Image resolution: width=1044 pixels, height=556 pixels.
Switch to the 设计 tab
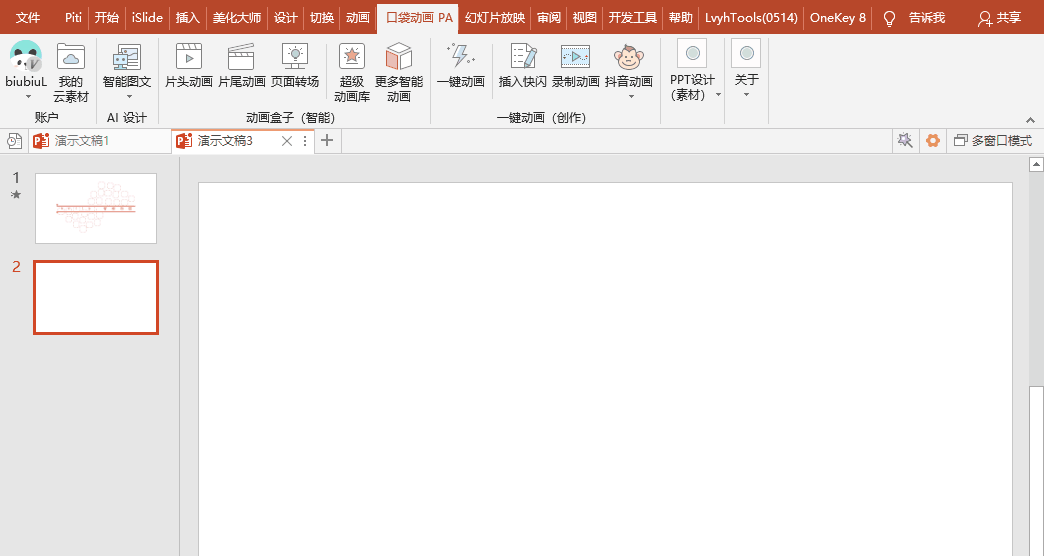click(286, 17)
